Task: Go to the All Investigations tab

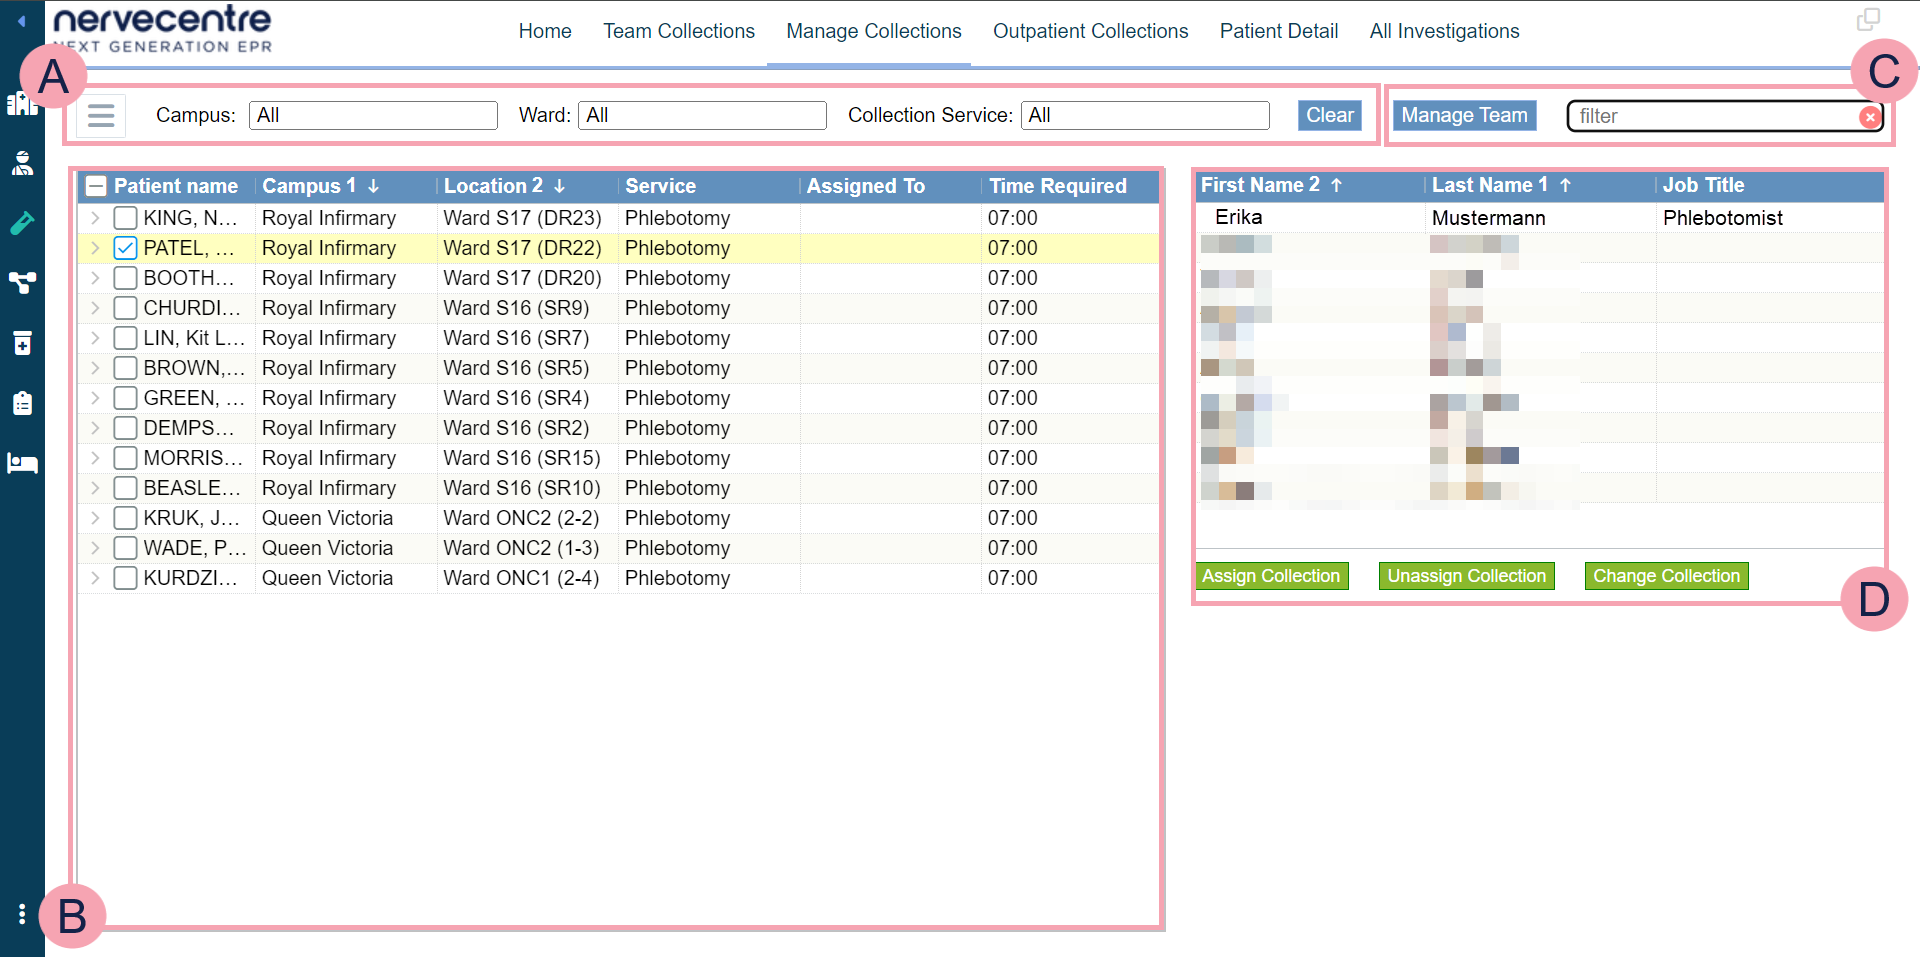Action: [x=1443, y=32]
